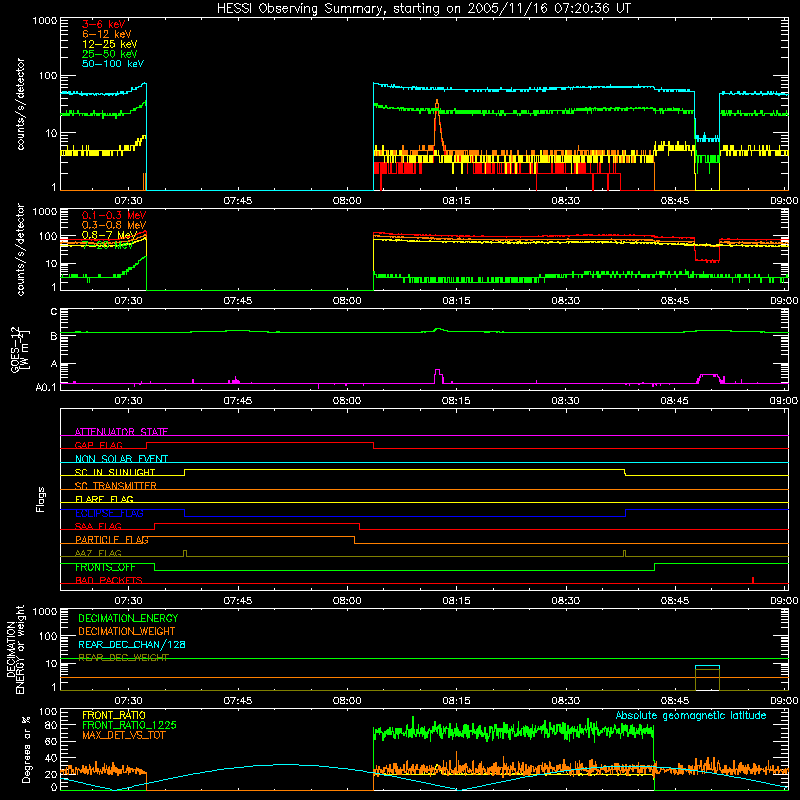Screen dimensions: 800x800
Task: Click the FRONTS_OFF flag label
Action: pos(105,567)
